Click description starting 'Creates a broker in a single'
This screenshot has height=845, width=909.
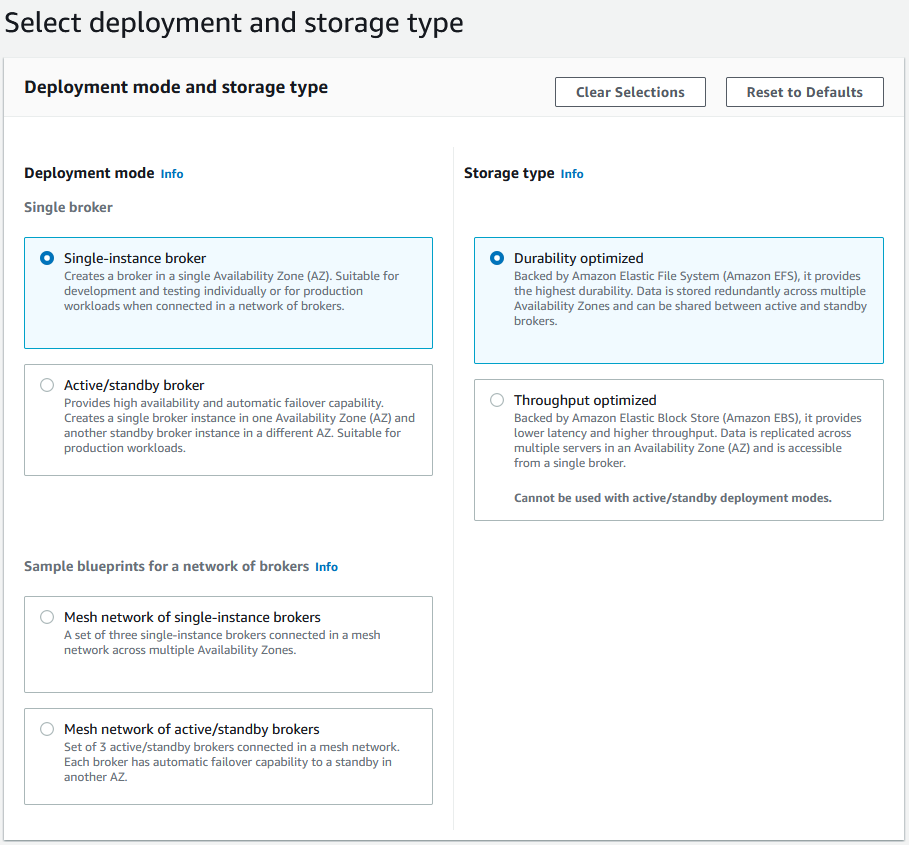[231, 291]
